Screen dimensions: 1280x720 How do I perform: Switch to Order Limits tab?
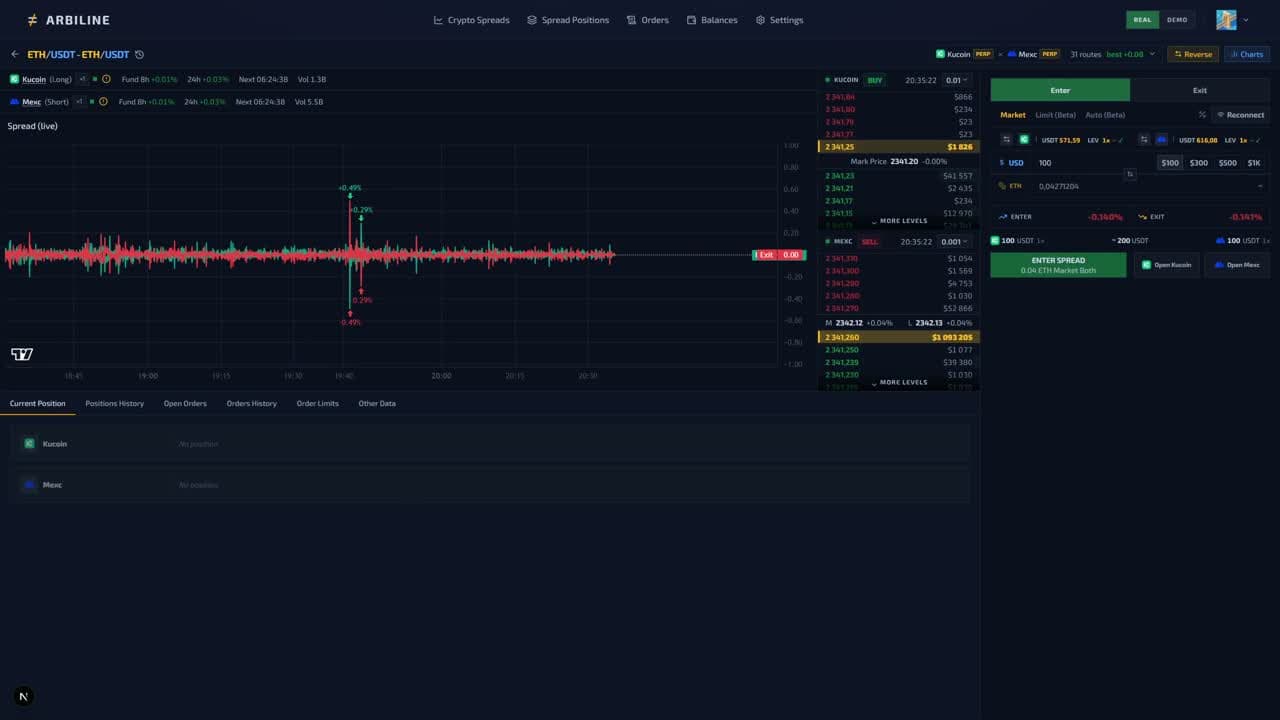(317, 404)
